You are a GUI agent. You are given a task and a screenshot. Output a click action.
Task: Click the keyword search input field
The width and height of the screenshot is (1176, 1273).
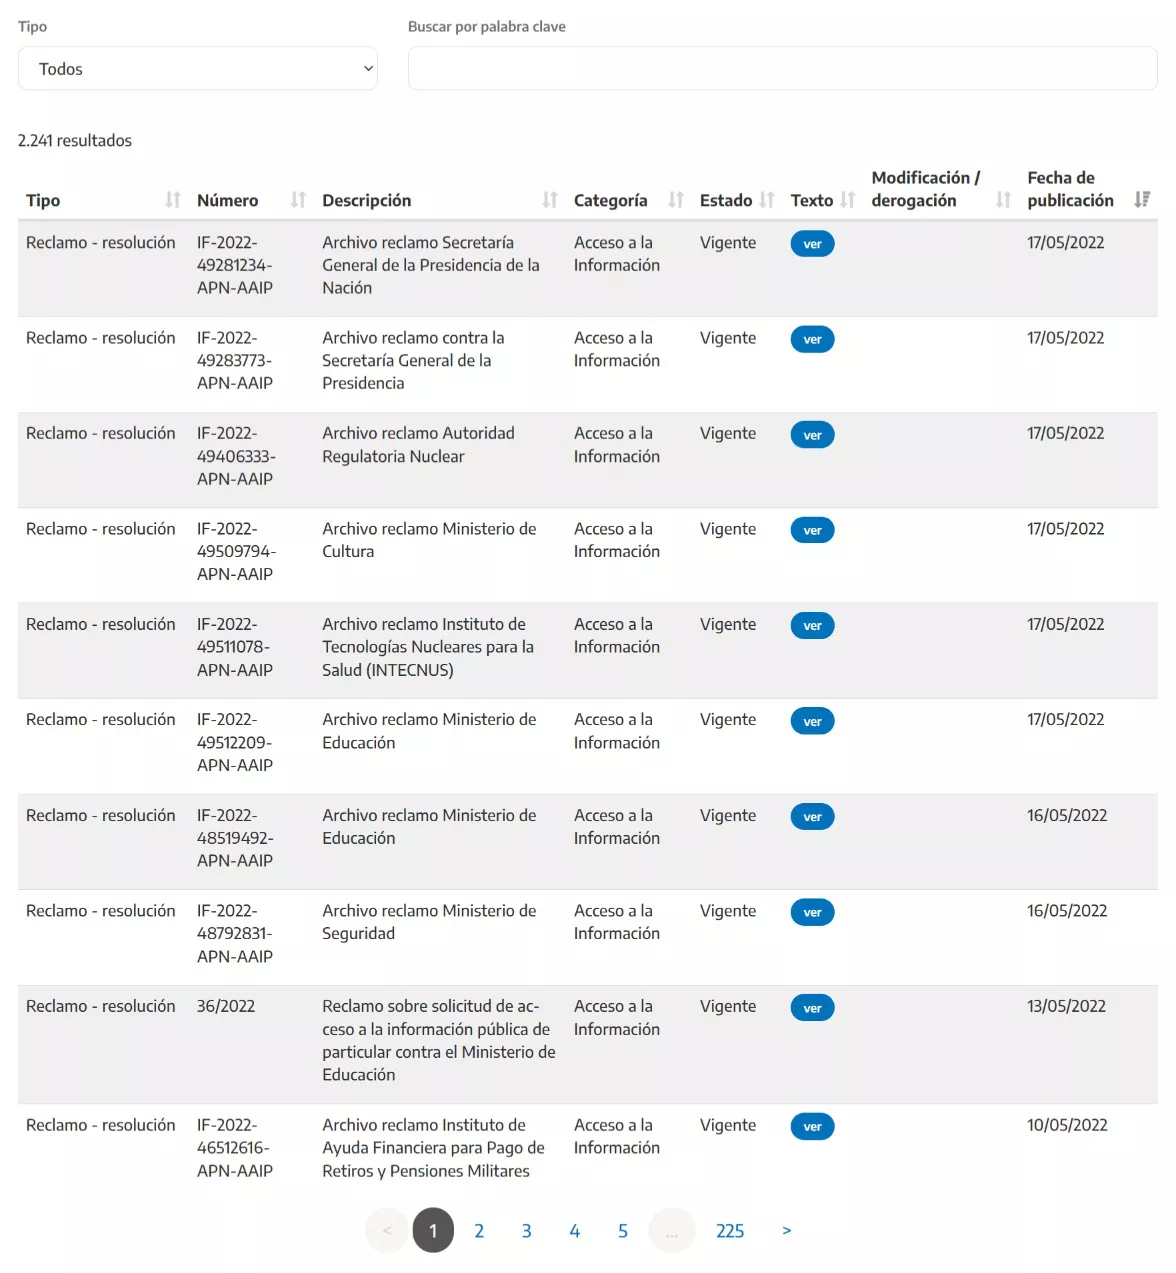(x=782, y=69)
